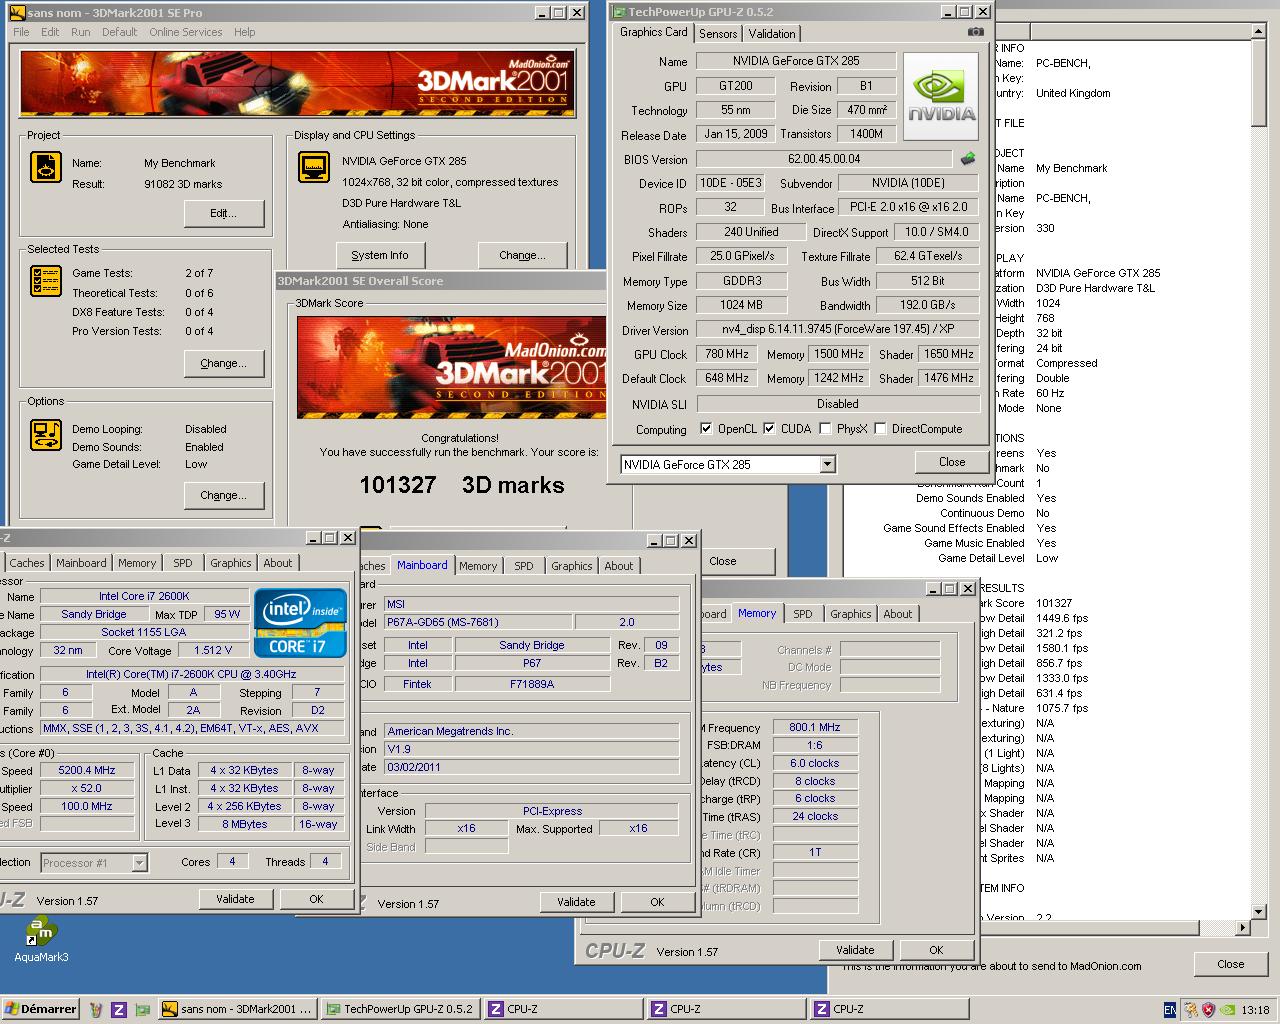The image size is (1280, 1024).
Task: Click the red shield security tray icon
Action: (1208, 1009)
